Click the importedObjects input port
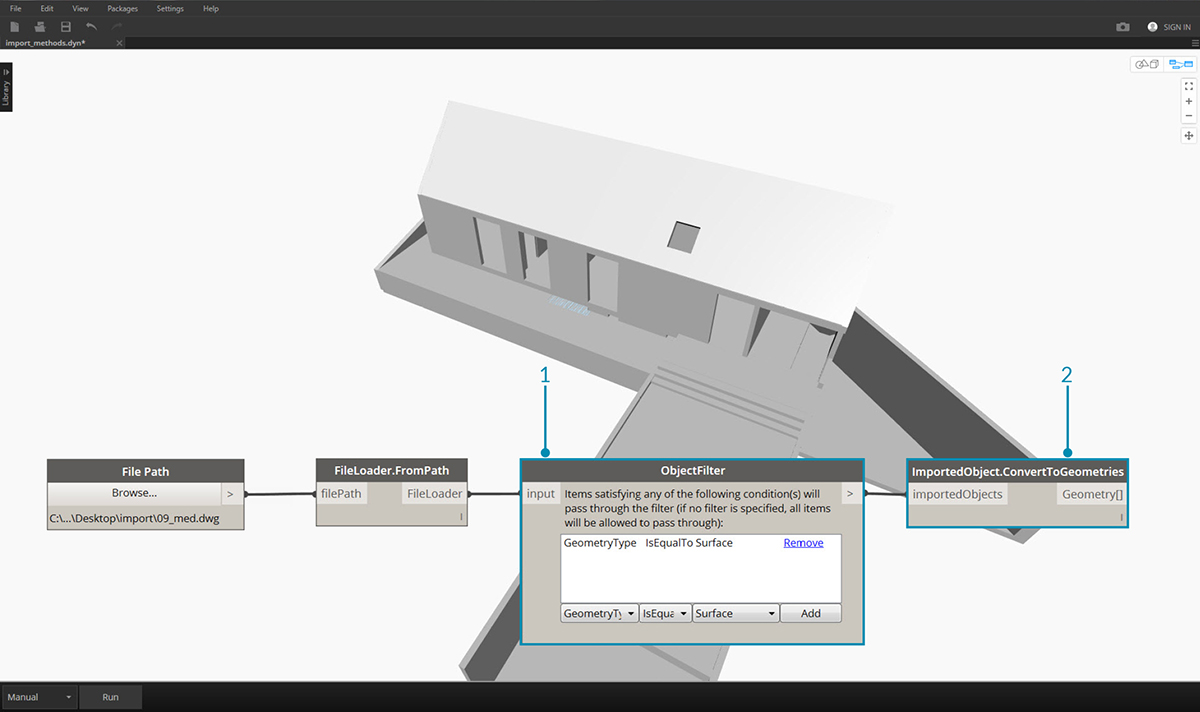The image size is (1200, 712). pyautogui.click(x=958, y=494)
